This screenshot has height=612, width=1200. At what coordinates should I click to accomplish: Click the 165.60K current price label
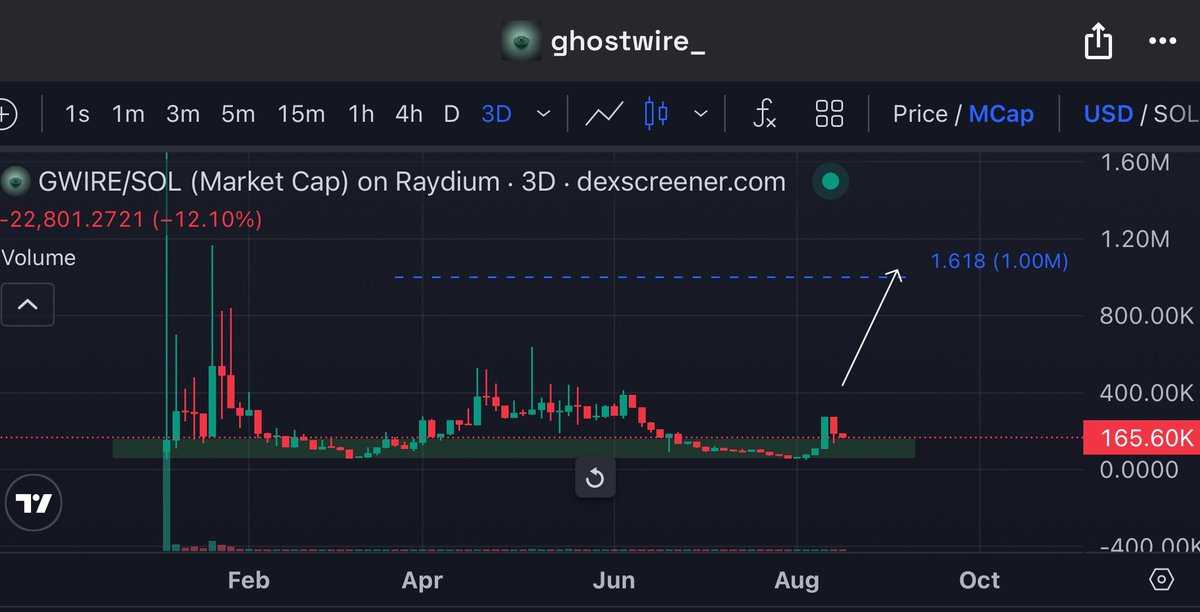1141,438
